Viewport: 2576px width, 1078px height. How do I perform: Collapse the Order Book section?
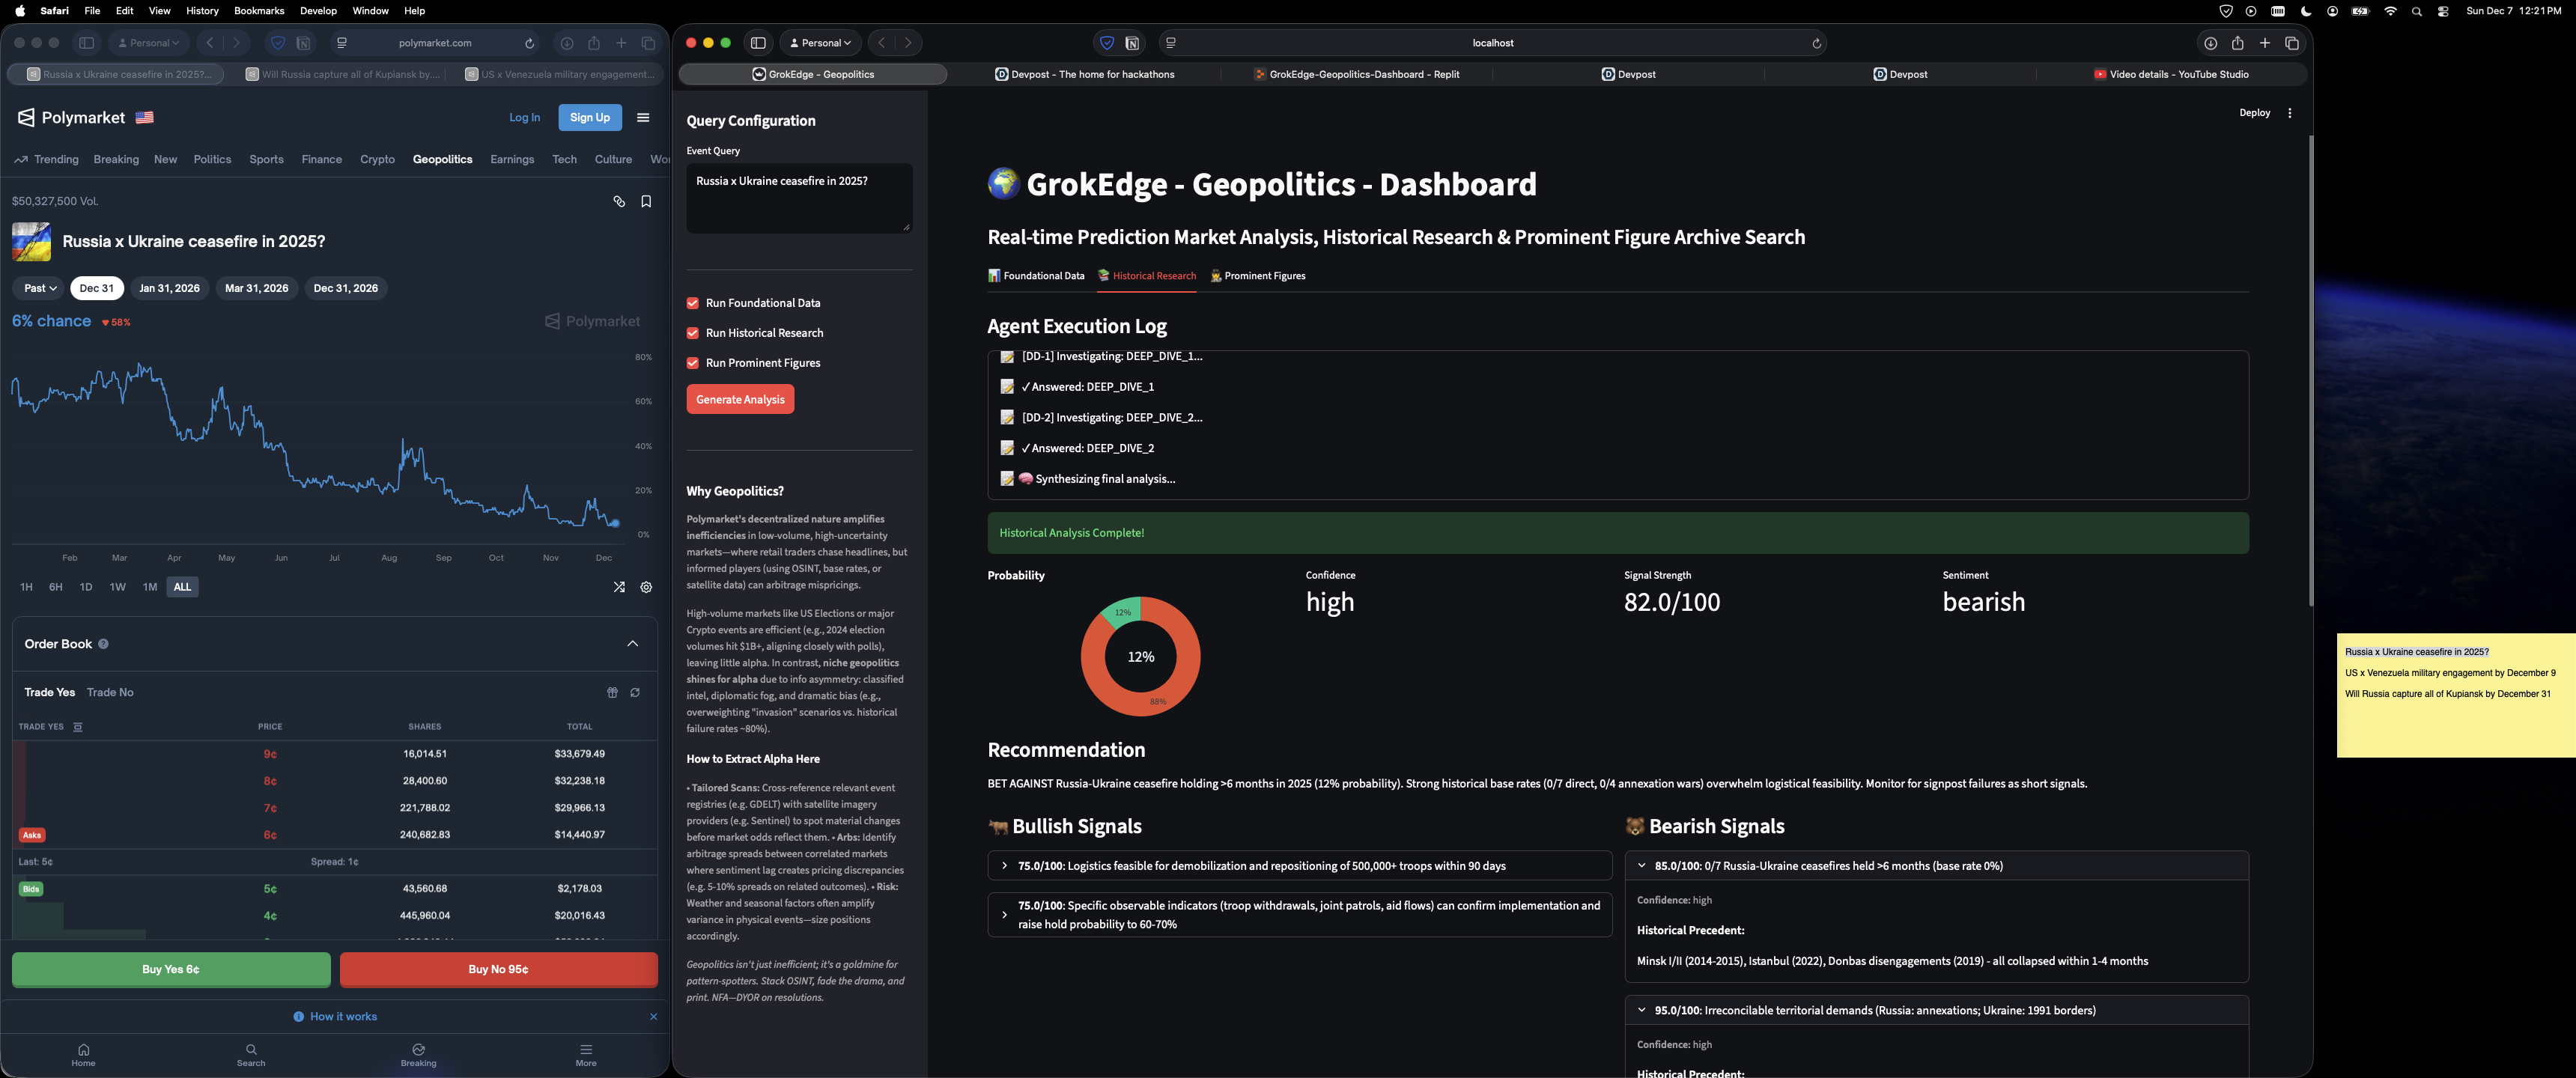click(x=632, y=644)
